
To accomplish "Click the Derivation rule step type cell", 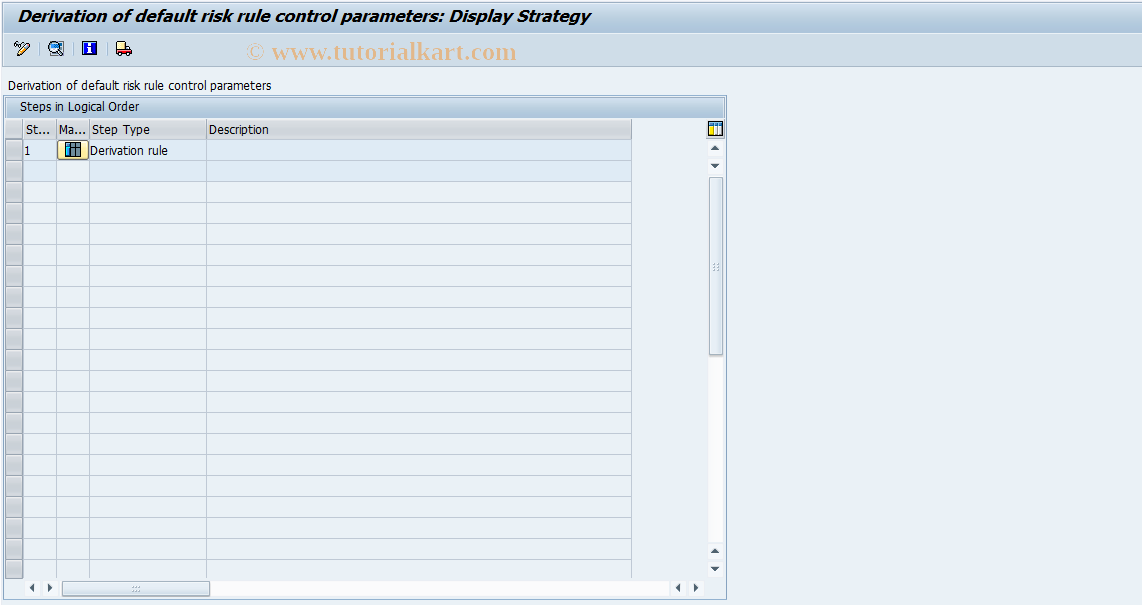I will coord(148,151).
